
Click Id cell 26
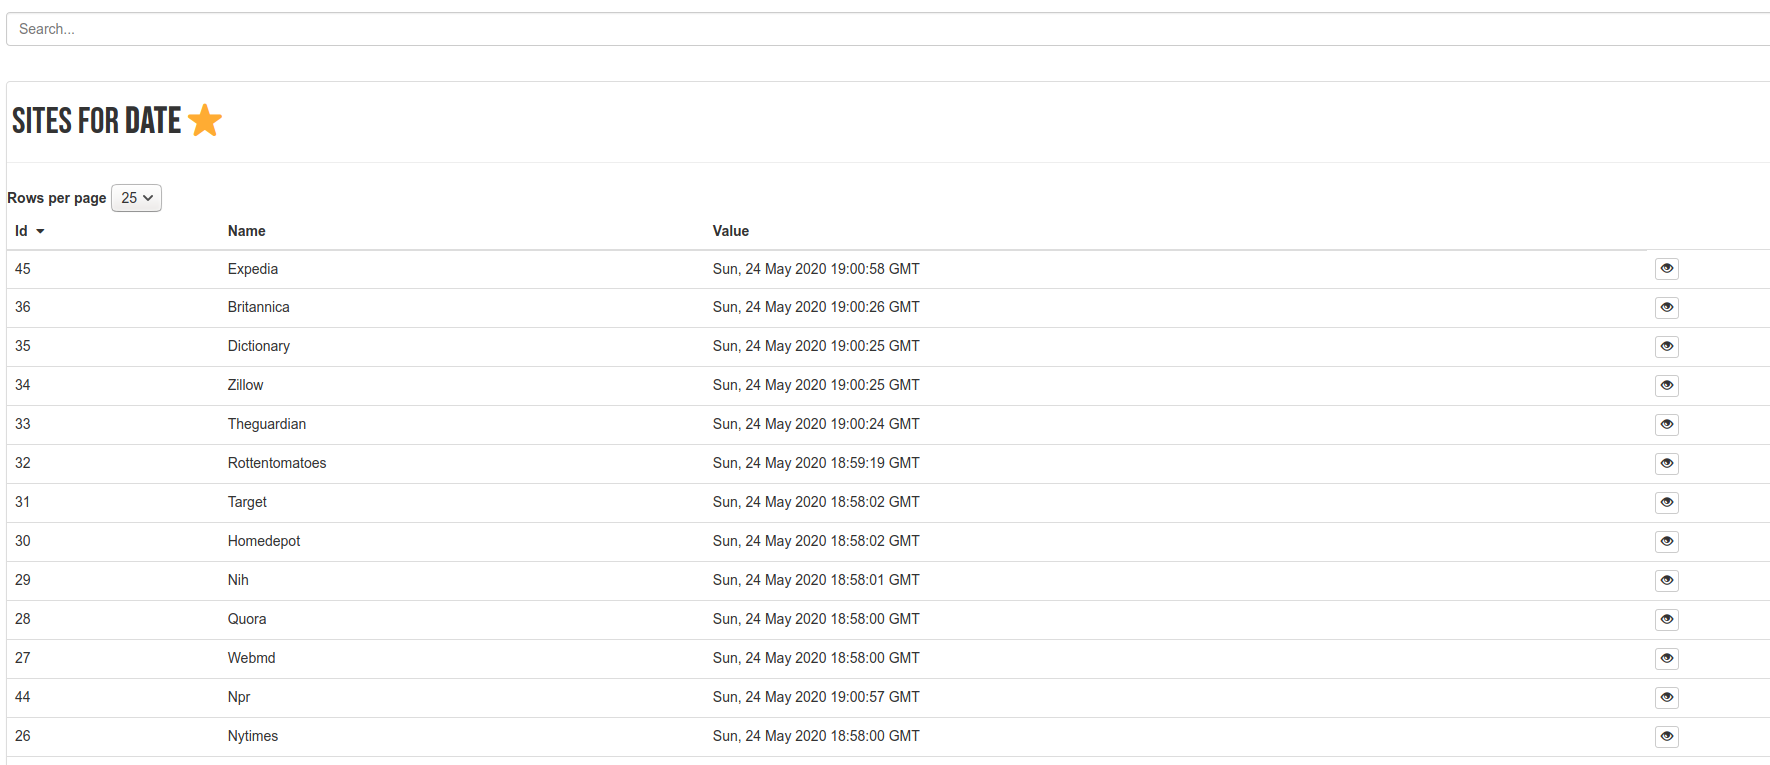23,736
